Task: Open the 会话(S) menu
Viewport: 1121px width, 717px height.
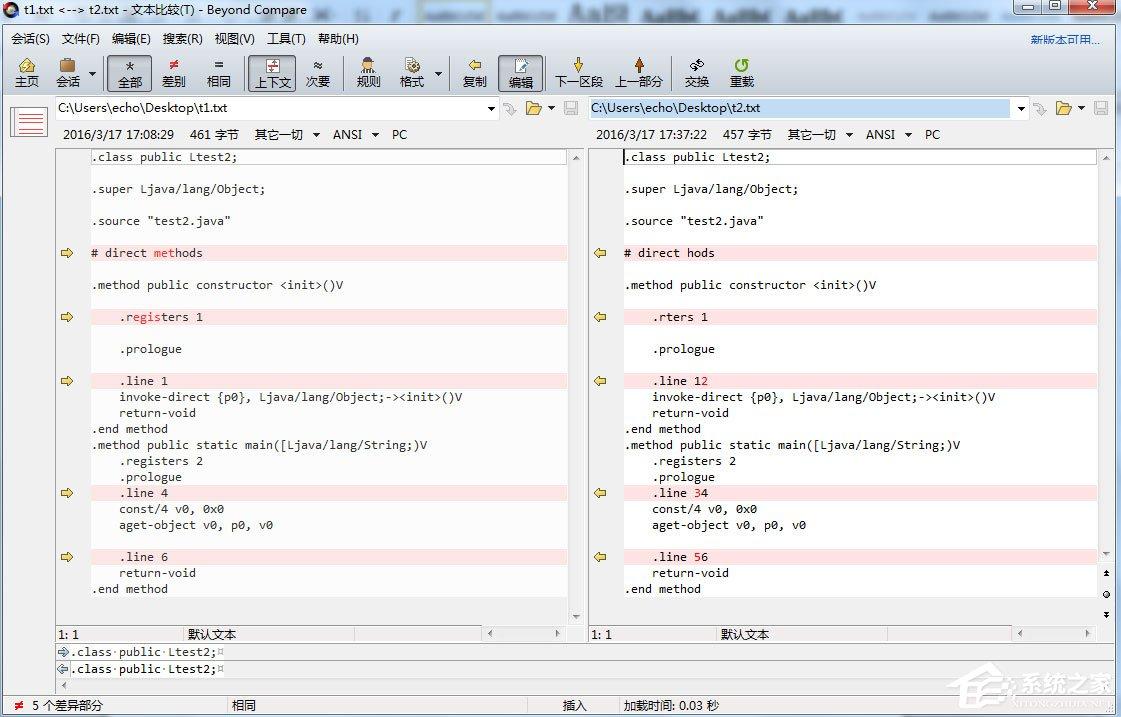Action: pos(30,39)
